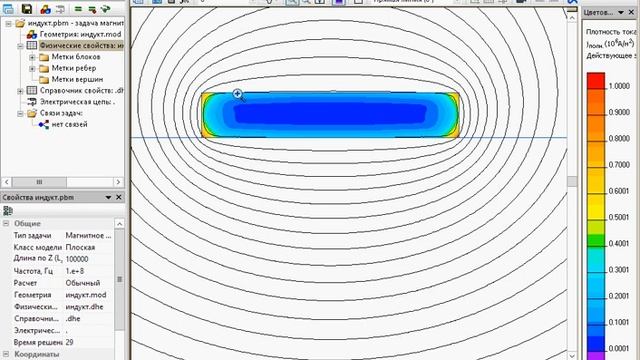
Task: Click the folder icon of Метки ребер
Action: pos(44,68)
